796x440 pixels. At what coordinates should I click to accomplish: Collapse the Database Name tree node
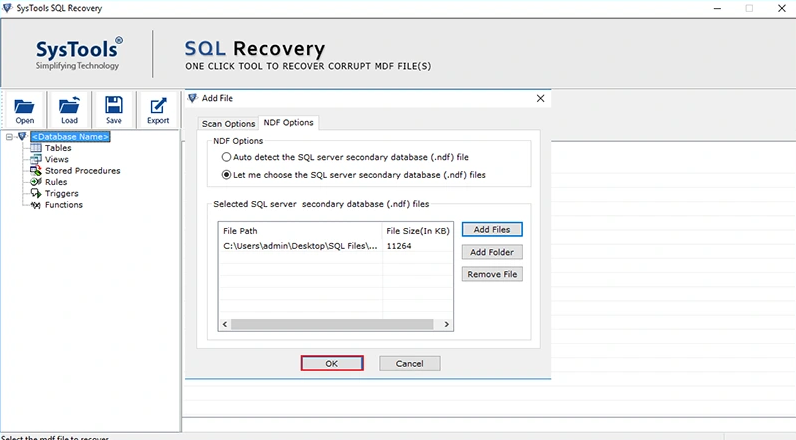pos(9,137)
